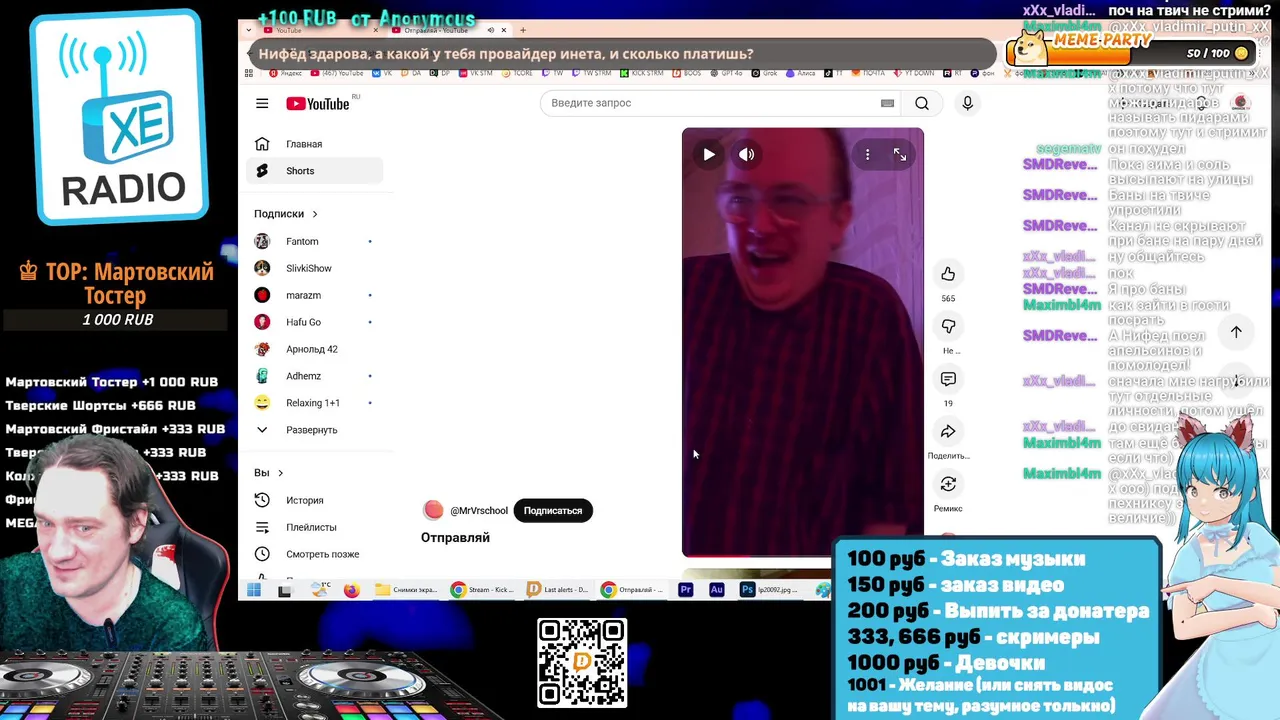Open the marazm channel subscription

pos(314,295)
